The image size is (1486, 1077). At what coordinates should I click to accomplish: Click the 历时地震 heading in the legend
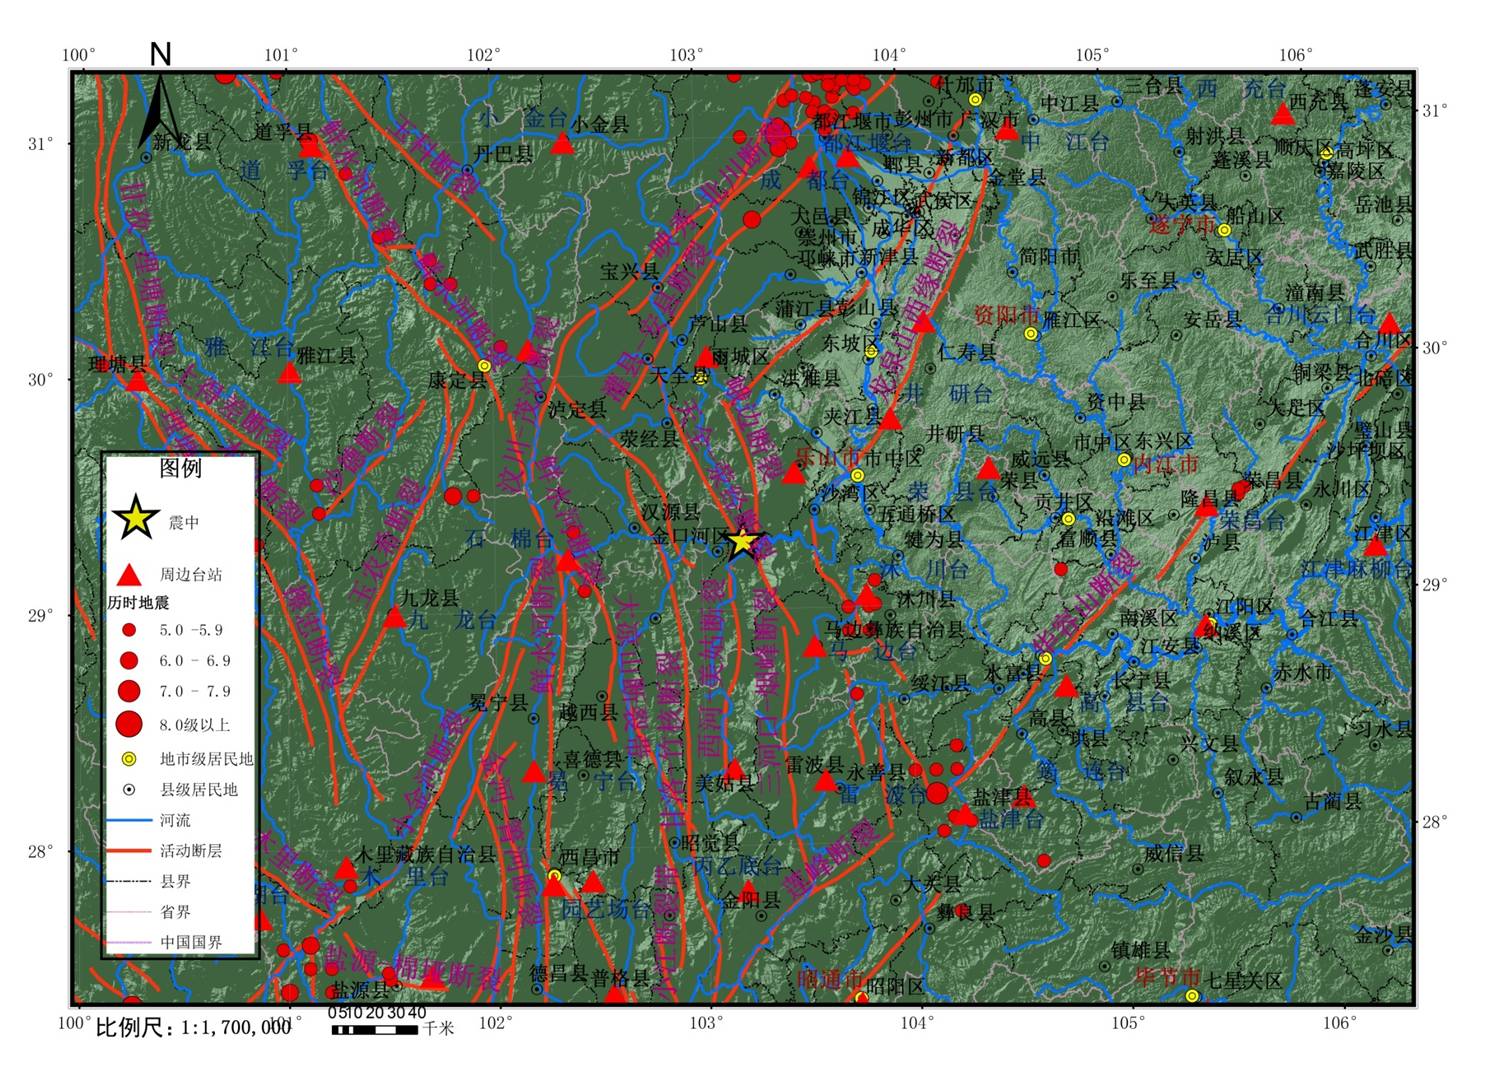(x=139, y=603)
